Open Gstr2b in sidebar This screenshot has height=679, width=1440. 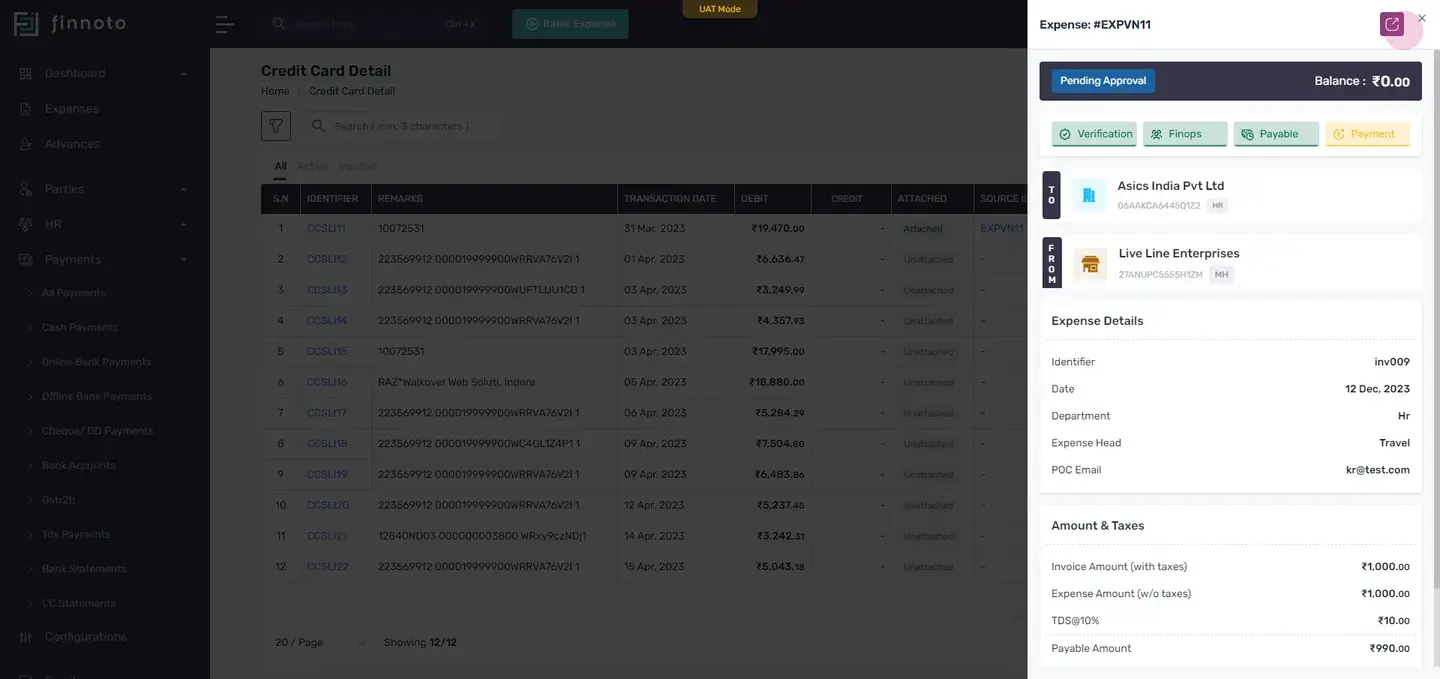[58, 500]
